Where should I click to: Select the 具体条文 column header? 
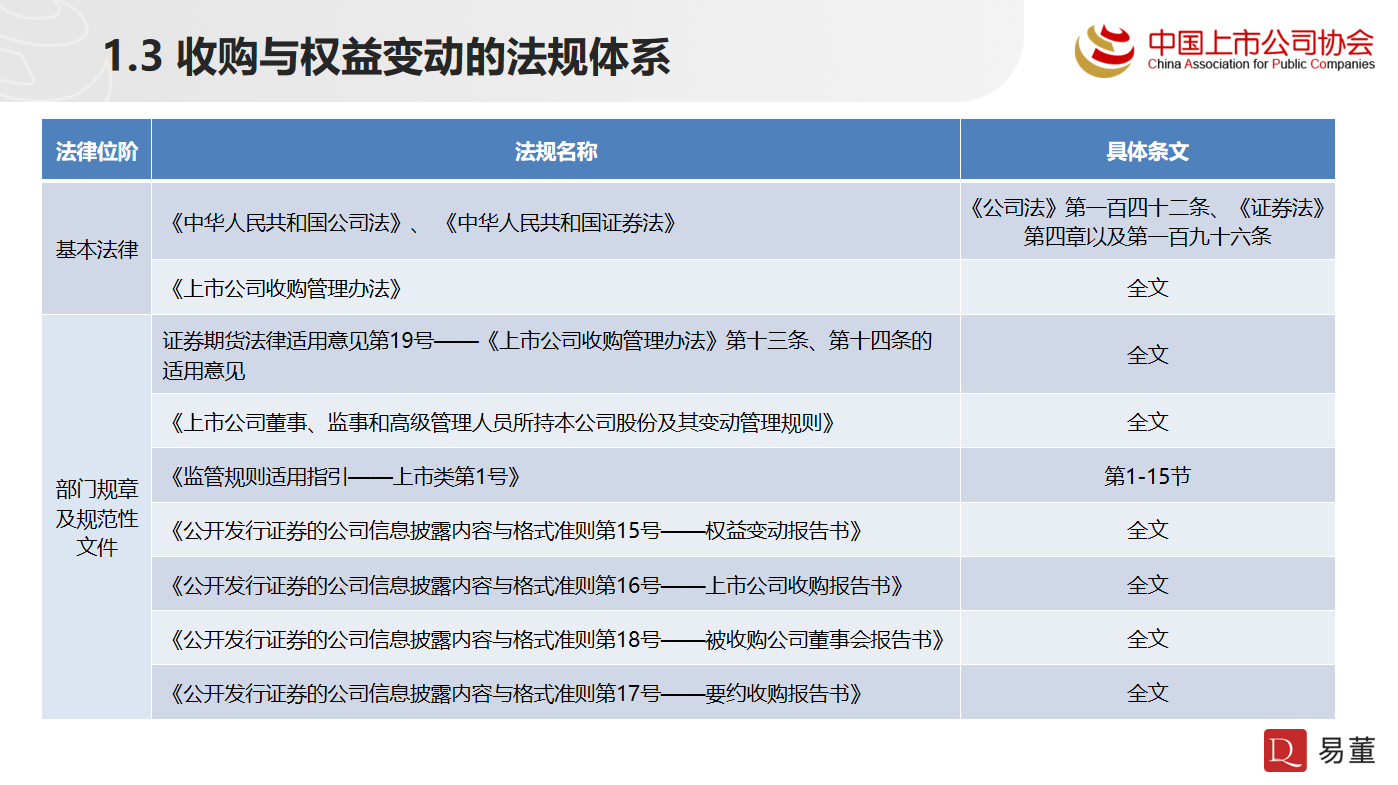1147,151
